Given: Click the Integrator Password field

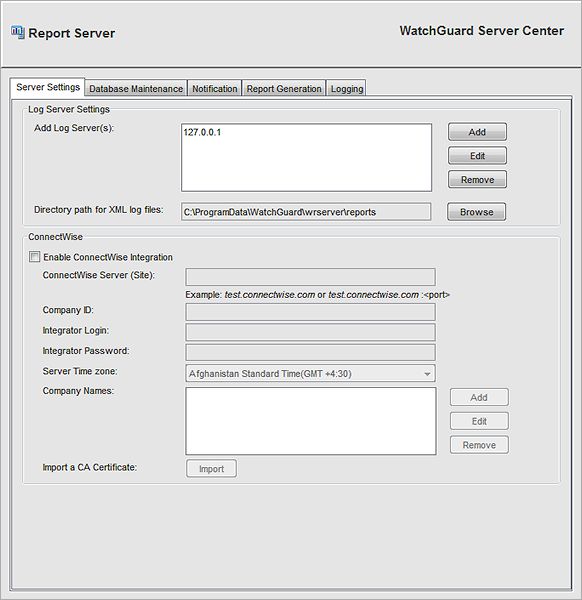Looking at the screenshot, I should (310, 352).
